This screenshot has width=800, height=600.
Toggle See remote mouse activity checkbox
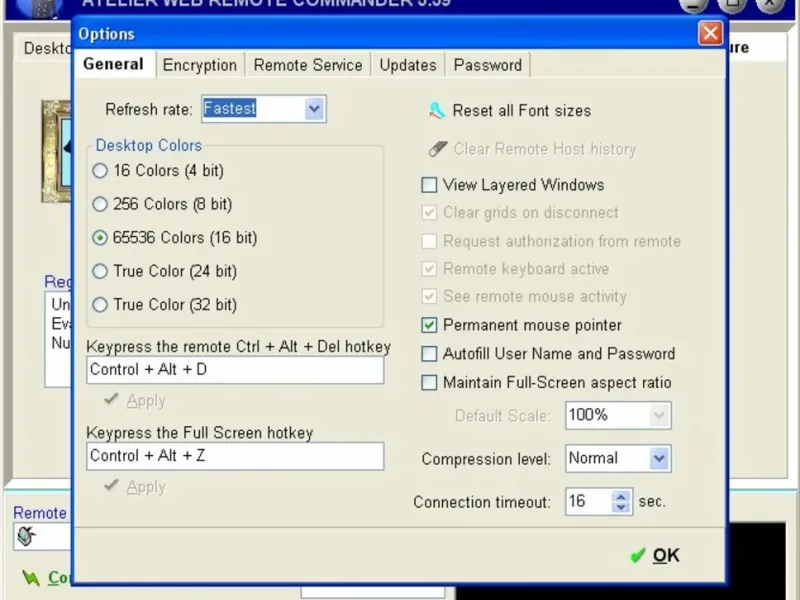[x=429, y=296]
